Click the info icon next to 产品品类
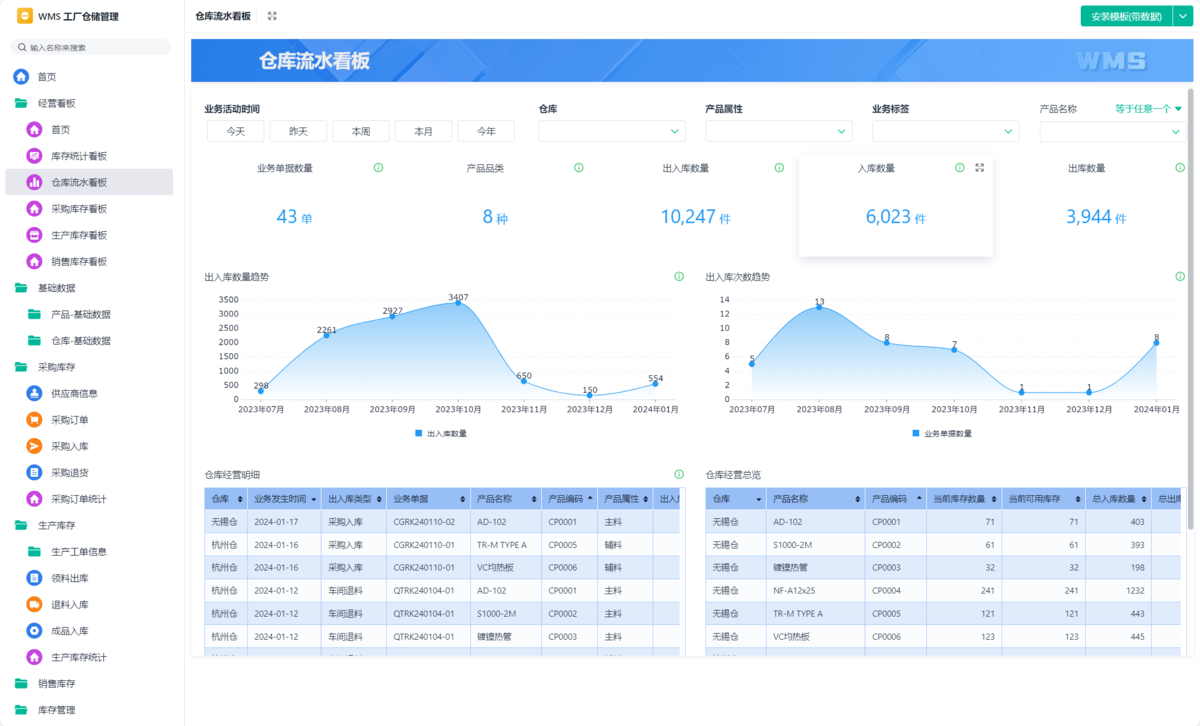The height and width of the screenshot is (726, 1200). [578, 168]
